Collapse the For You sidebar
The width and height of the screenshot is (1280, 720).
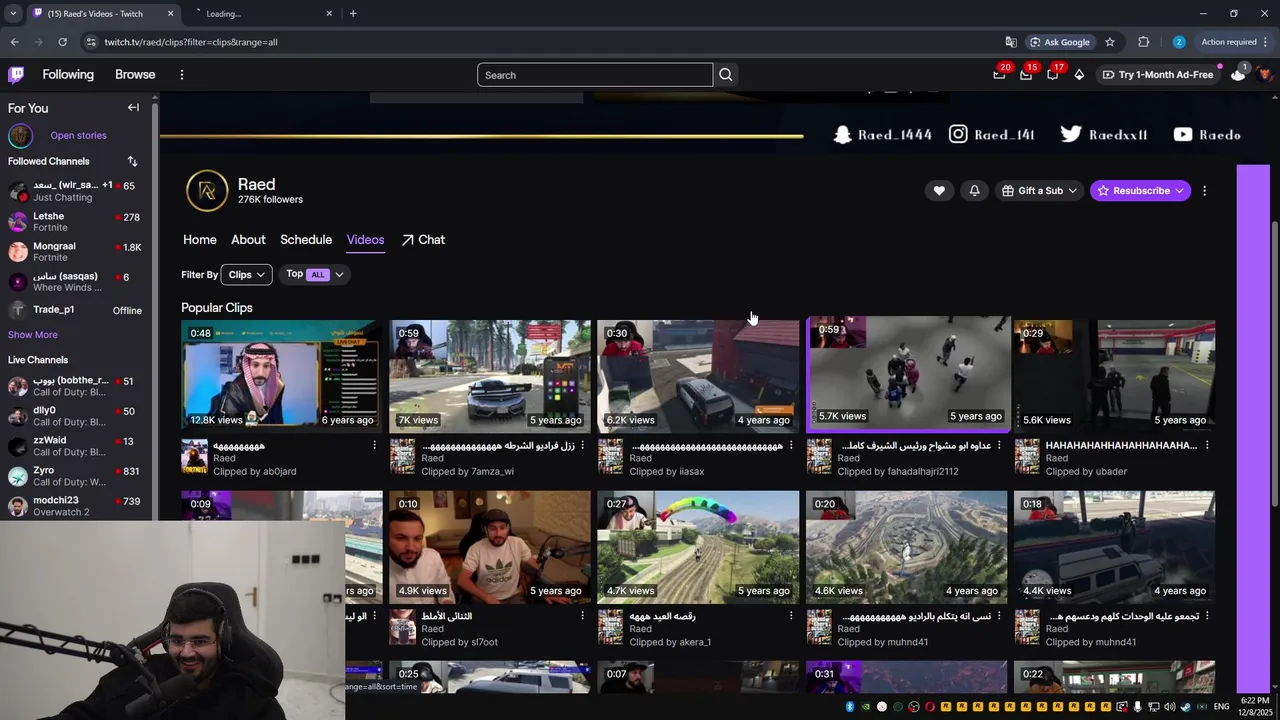pos(133,107)
